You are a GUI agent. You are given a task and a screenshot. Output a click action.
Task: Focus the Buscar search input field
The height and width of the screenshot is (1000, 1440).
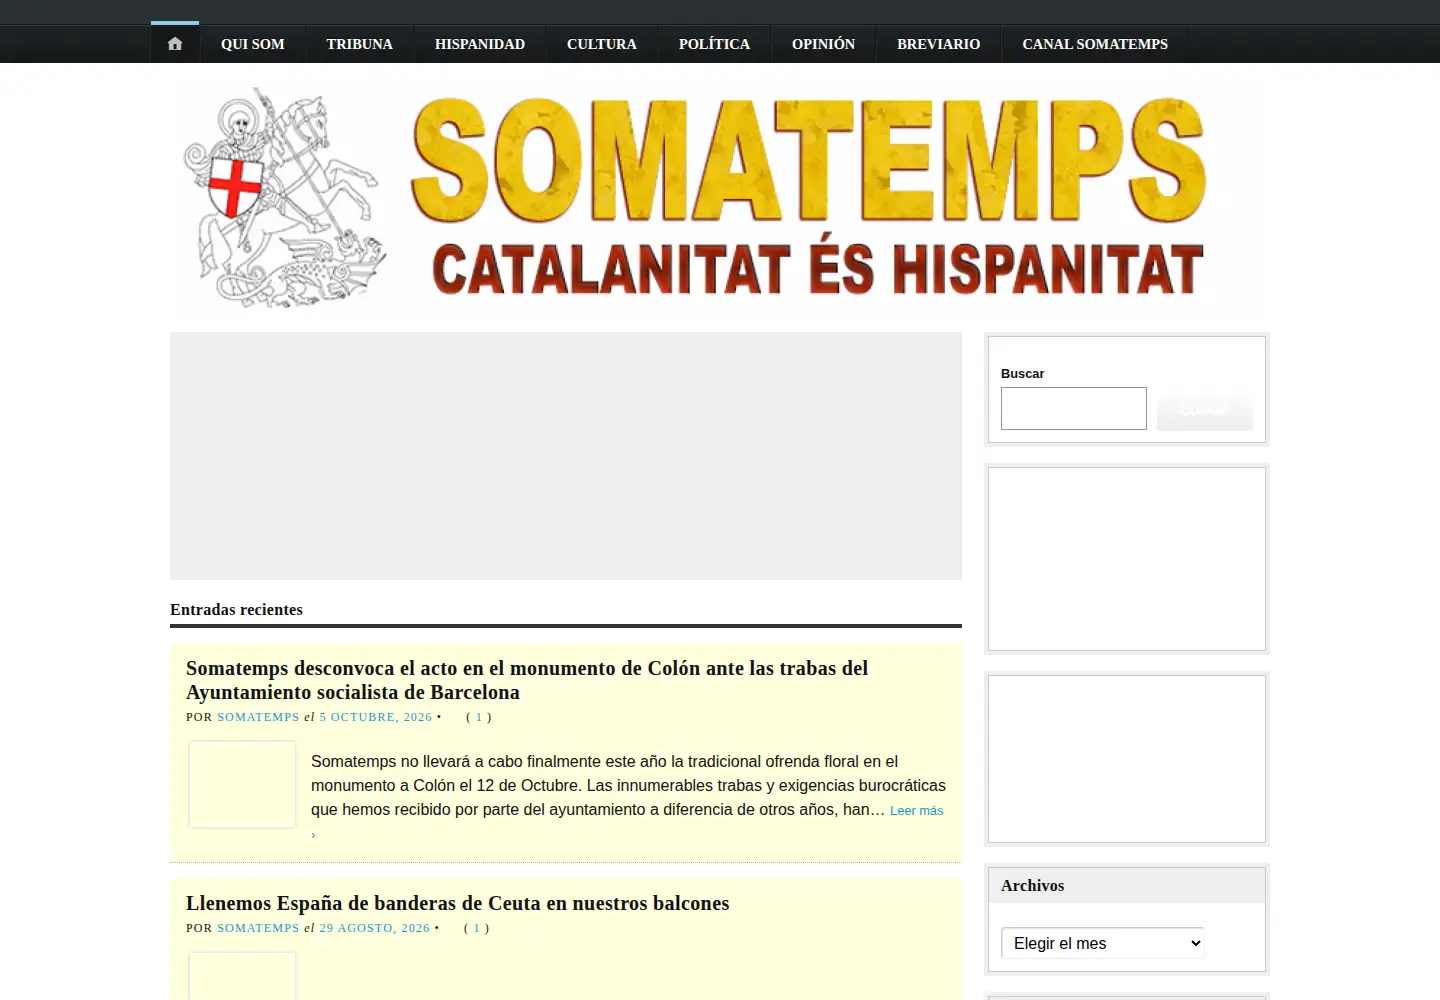(x=1074, y=408)
